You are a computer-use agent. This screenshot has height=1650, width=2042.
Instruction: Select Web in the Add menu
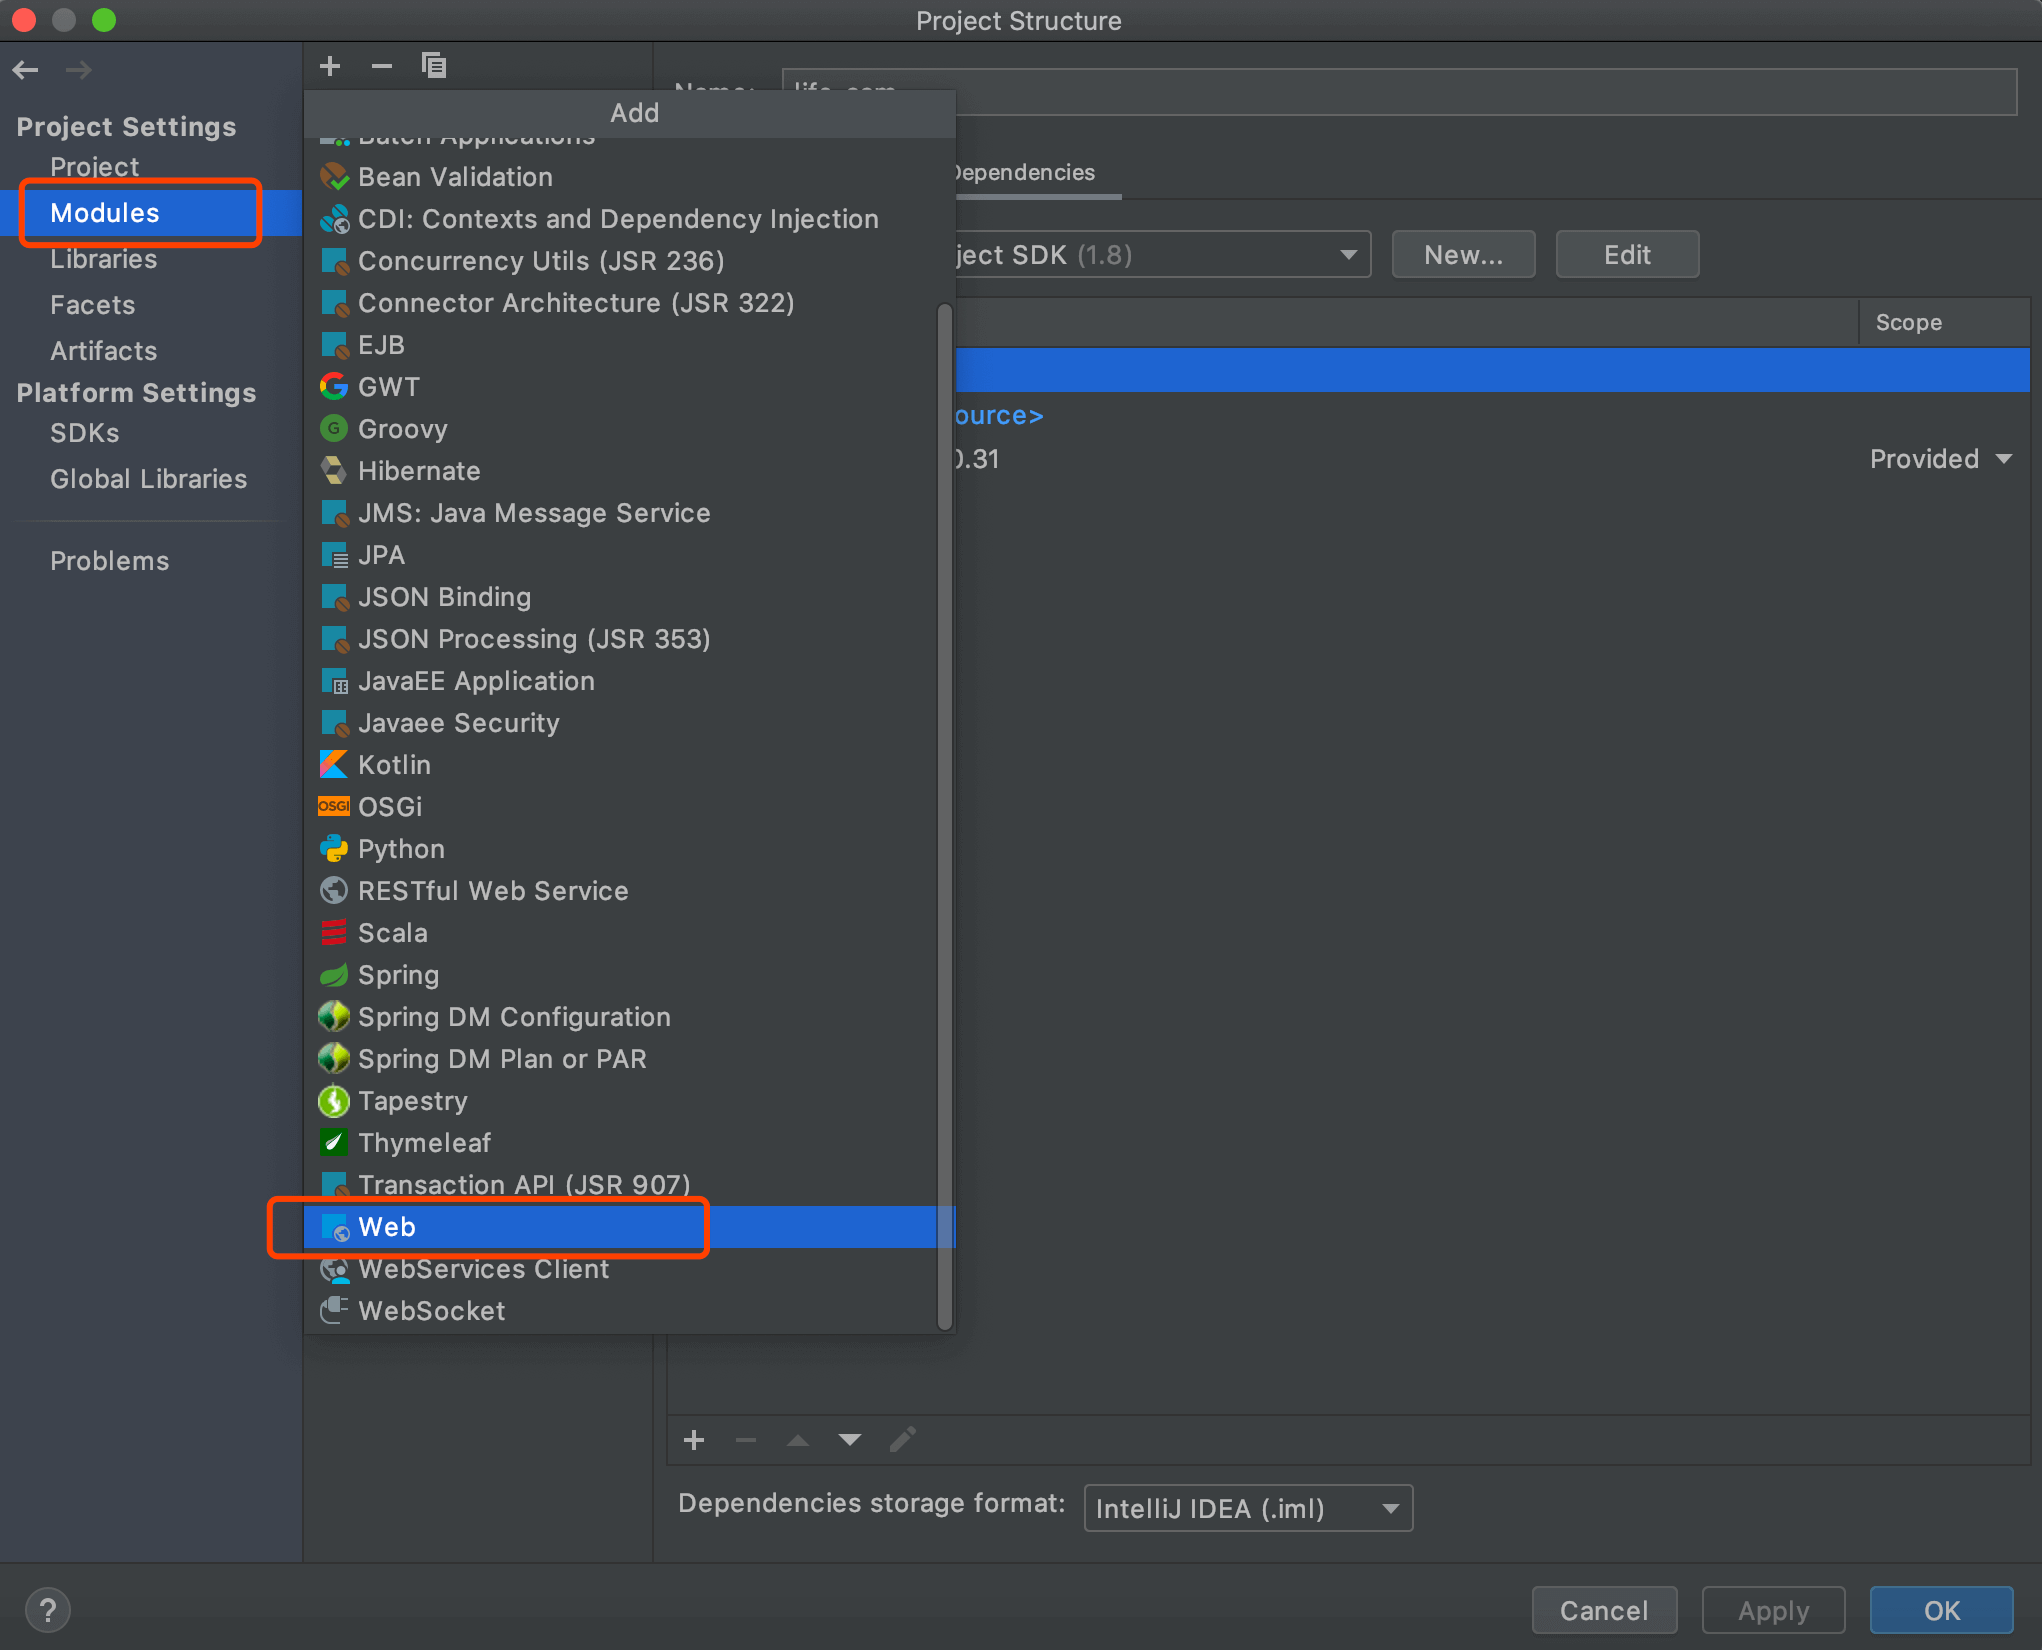(x=387, y=1227)
